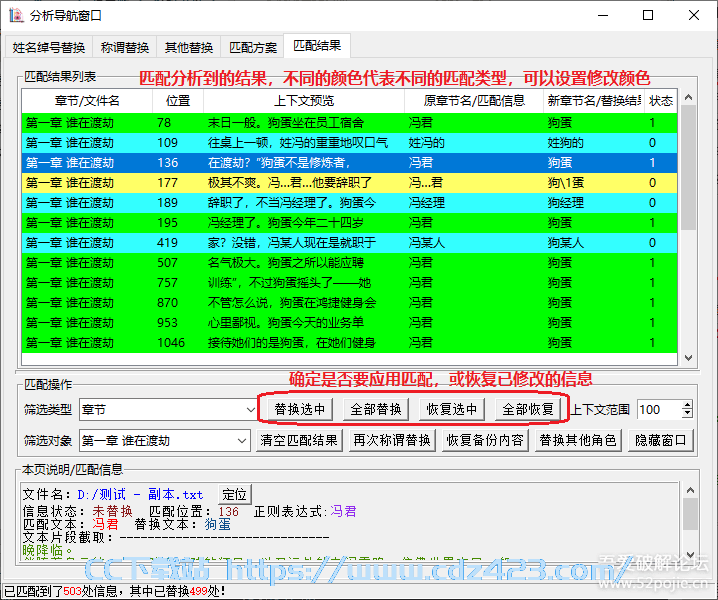Image resolution: width=718 pixels, height=600 pixels.
Task: Click info panel scrollbar down arrow
Action: tap(690, 554)
